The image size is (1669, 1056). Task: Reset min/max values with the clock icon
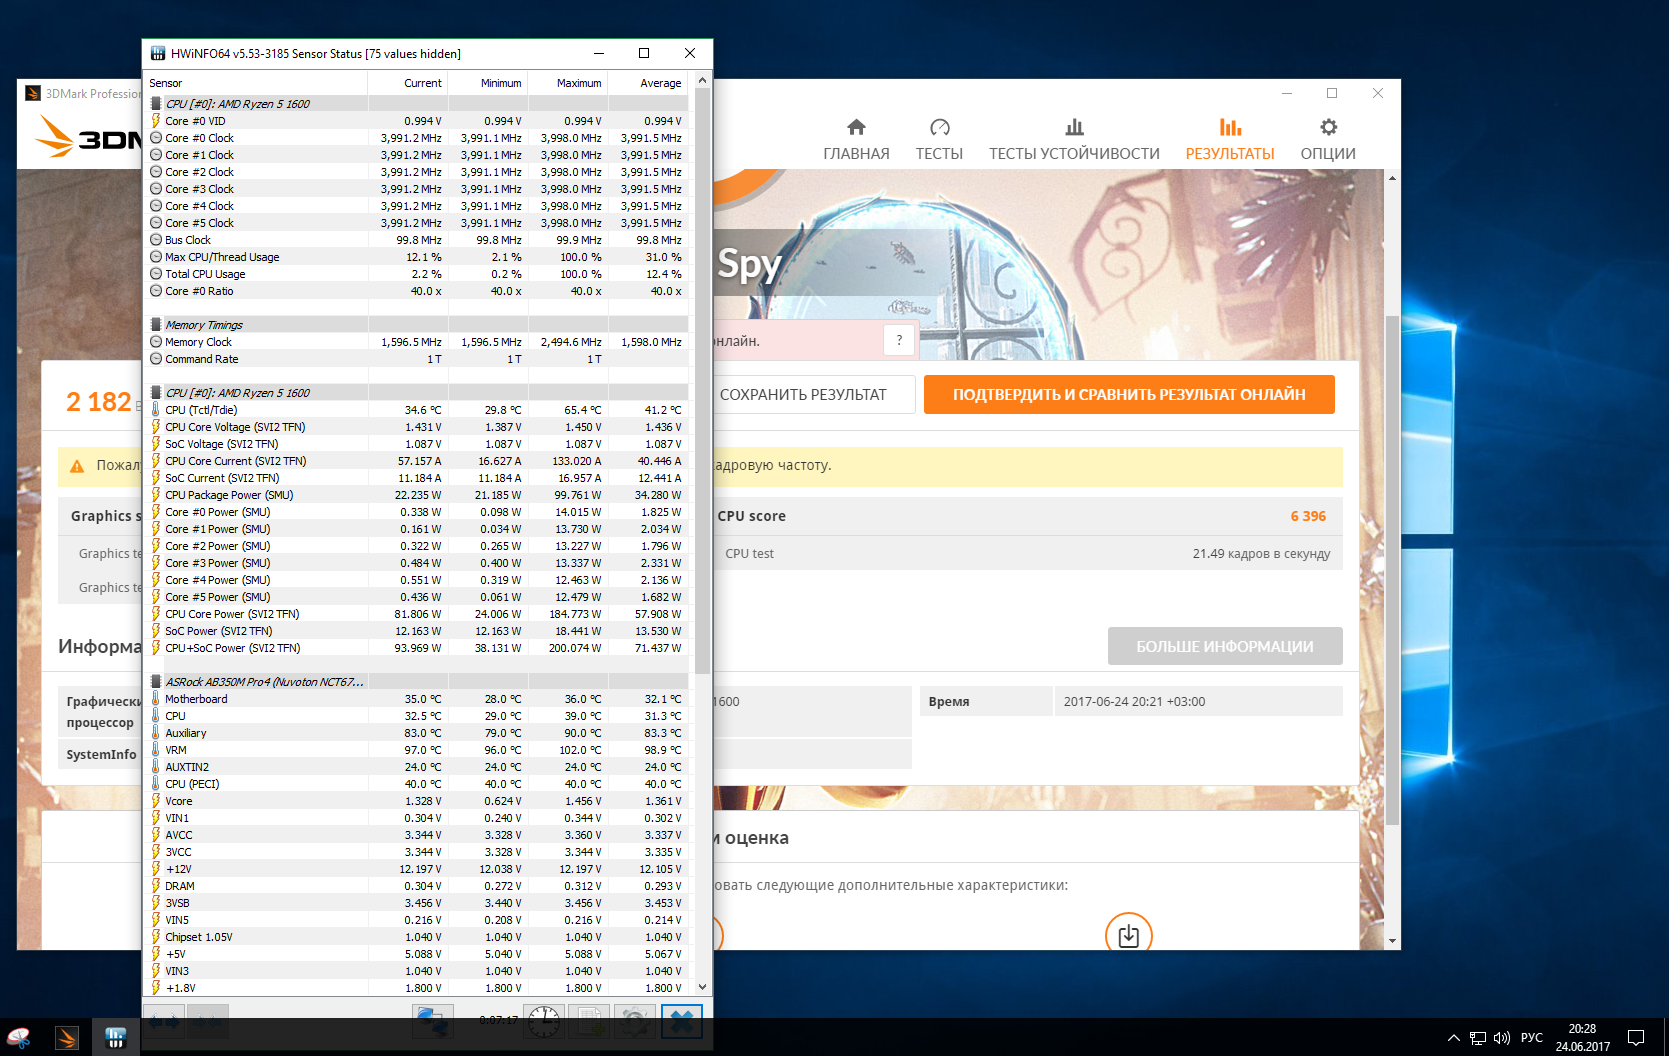[x=545, y=1021]
